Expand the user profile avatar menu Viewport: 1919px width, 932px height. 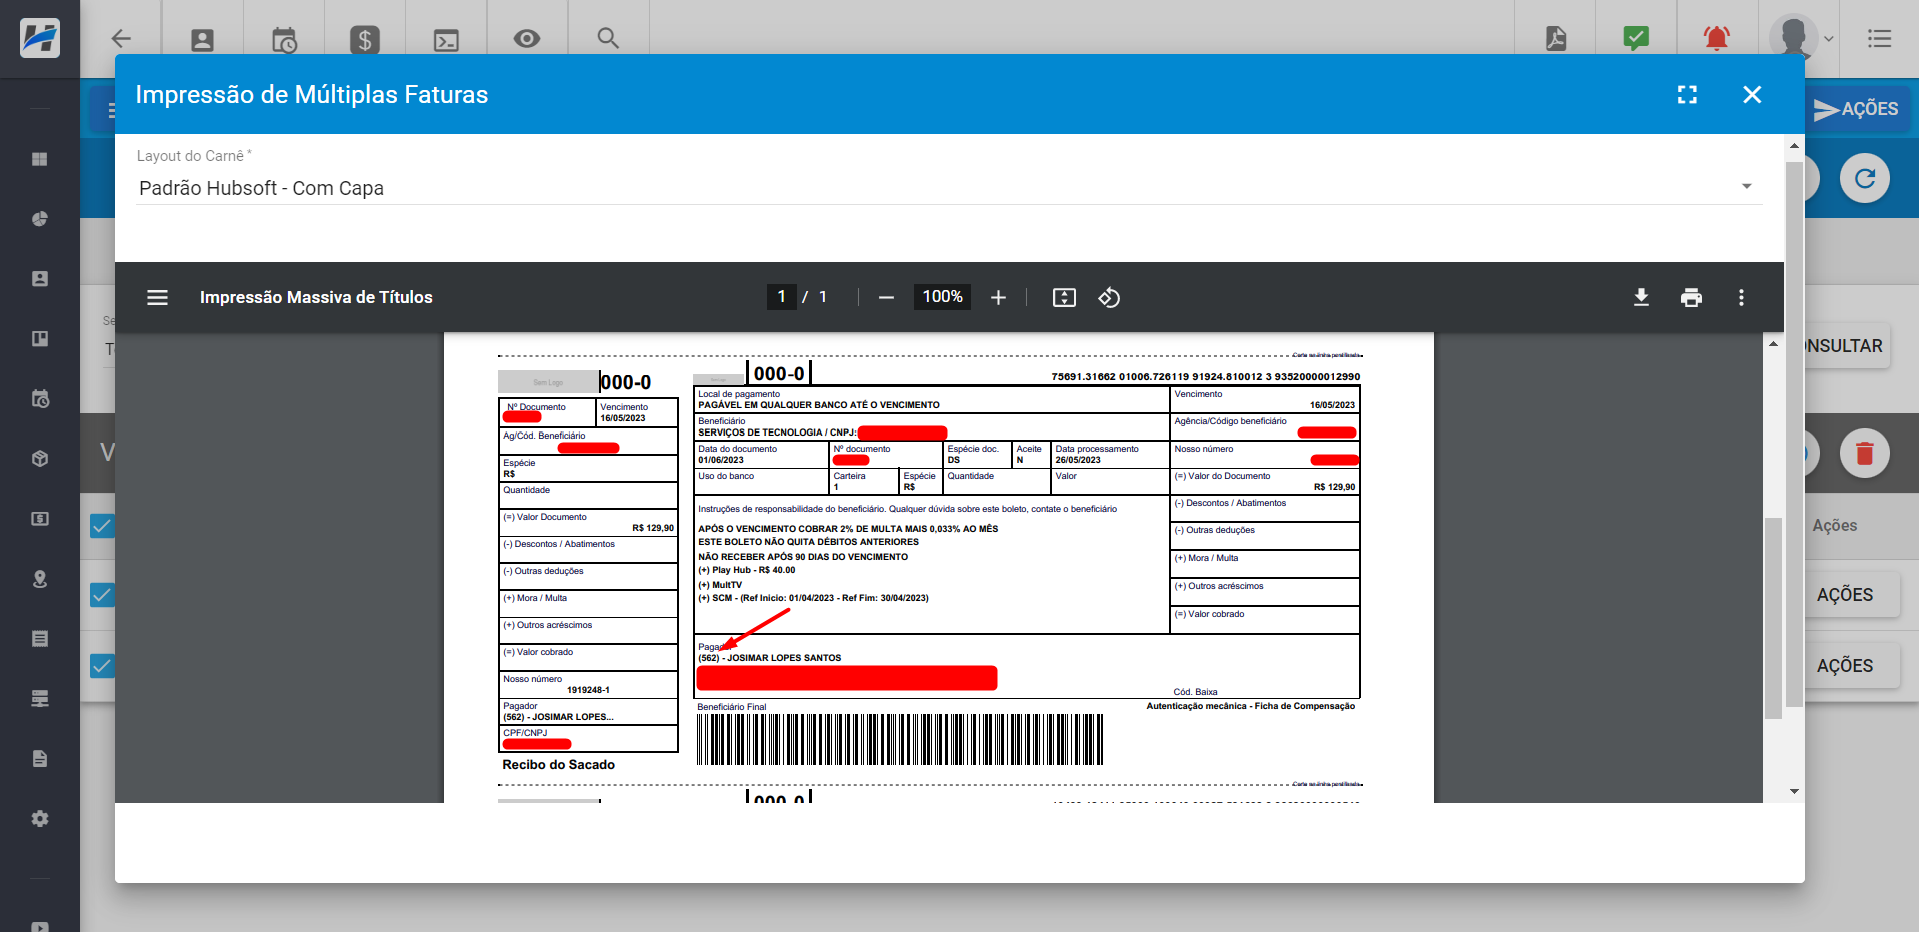(1800, 39)
